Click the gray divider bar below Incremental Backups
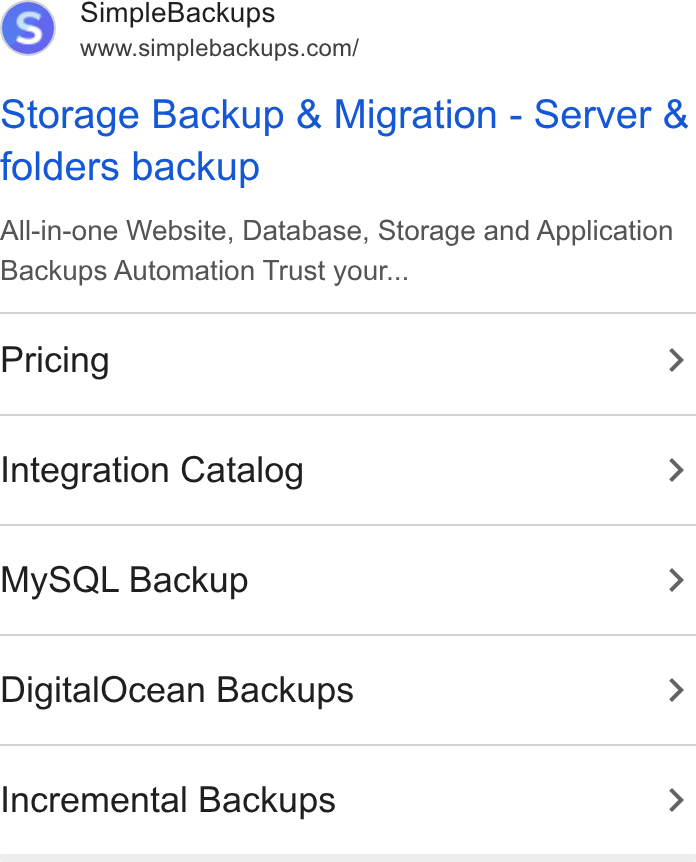Viewport: 696px width, 862px height. click(348, 858)
